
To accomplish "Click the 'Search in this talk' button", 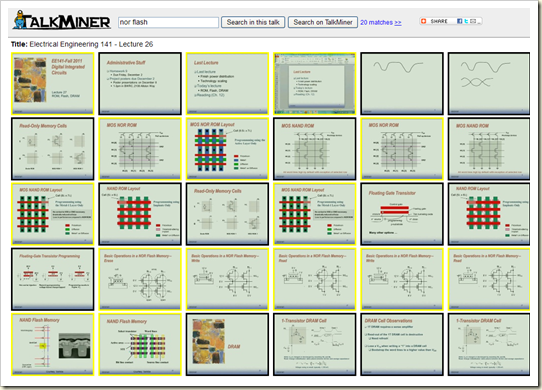I will click(x=253, y=22).
